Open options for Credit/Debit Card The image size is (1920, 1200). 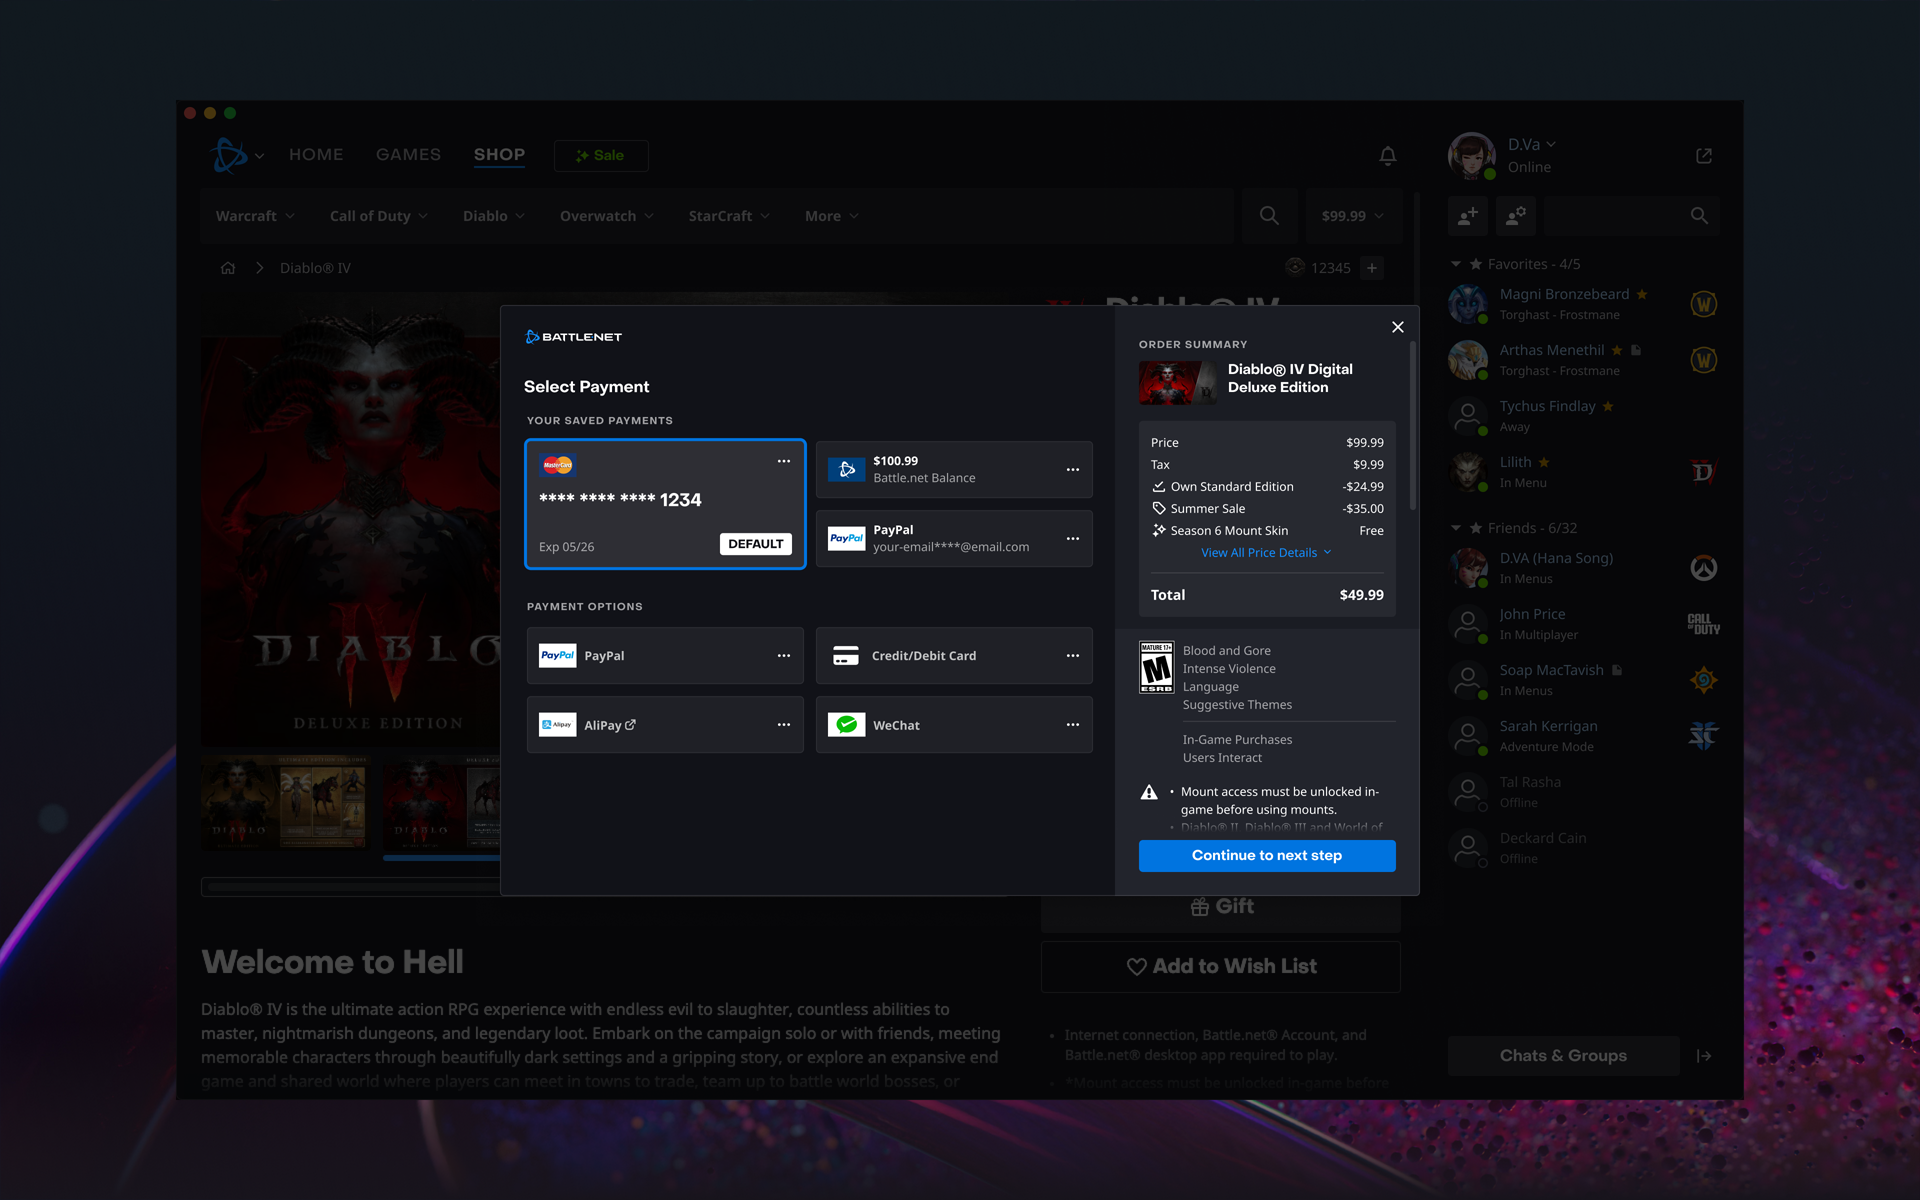pos(1073,656)
